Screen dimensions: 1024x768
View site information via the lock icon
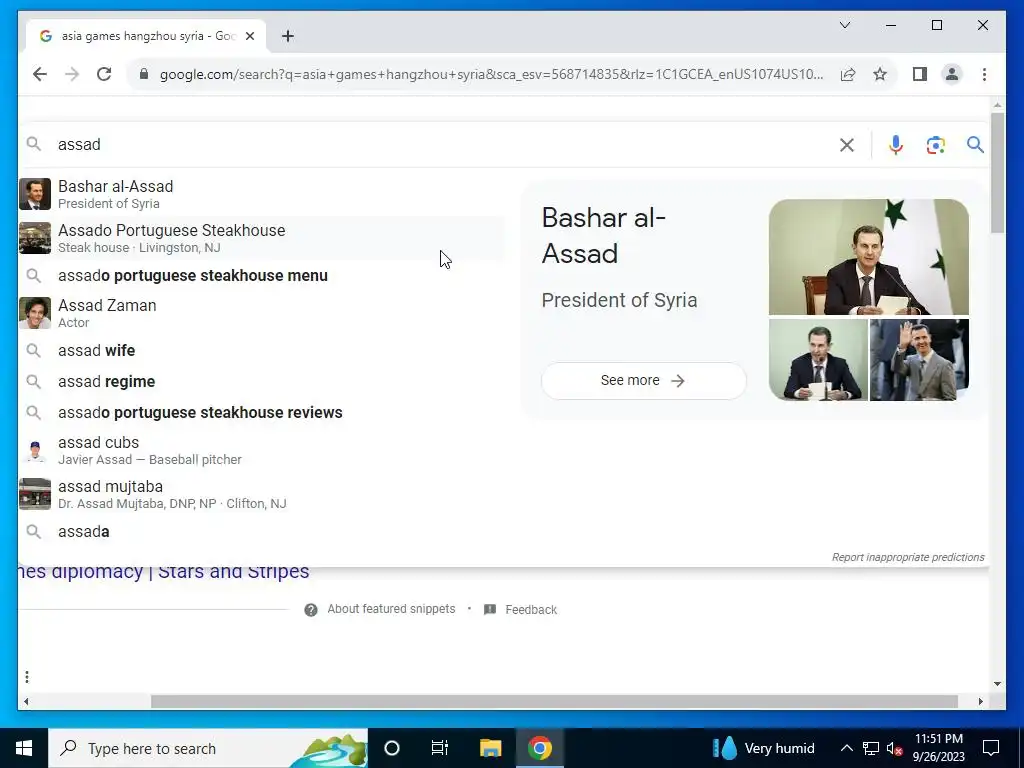tap(144, 74)
